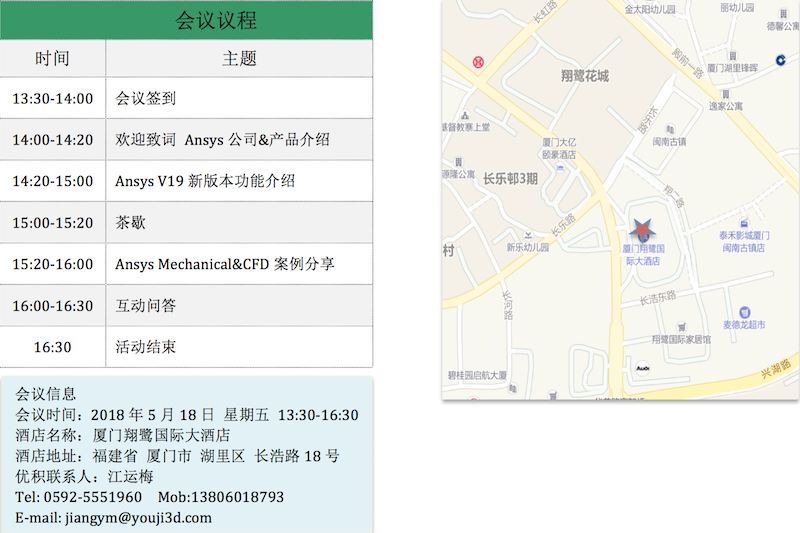This screenshot has width=800, height=533.
Task: Click the 麦德龙超市 map label
Action: pyautogui.click(x=744, y=324)
